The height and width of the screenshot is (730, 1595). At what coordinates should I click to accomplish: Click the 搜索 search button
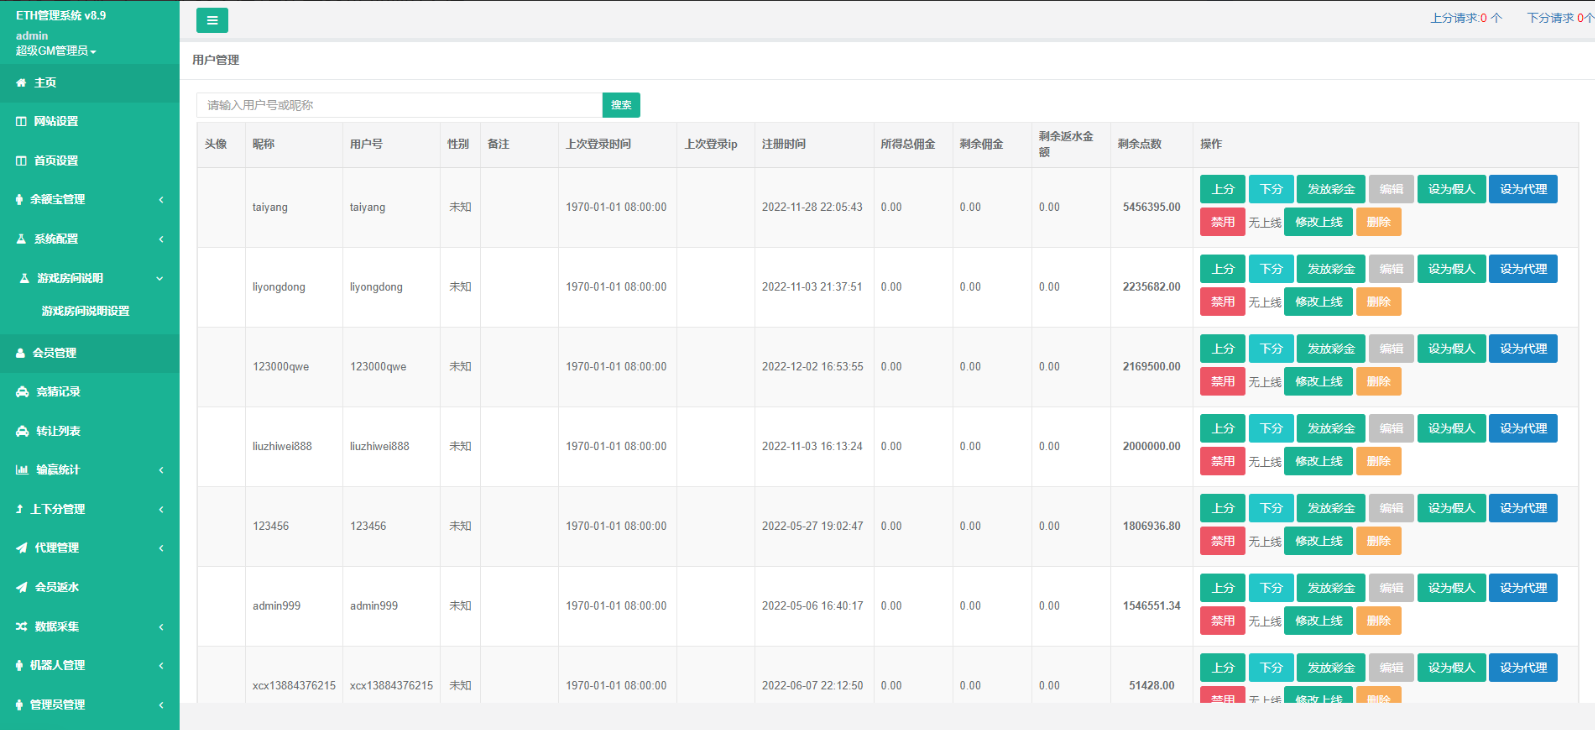pos(621,105)
